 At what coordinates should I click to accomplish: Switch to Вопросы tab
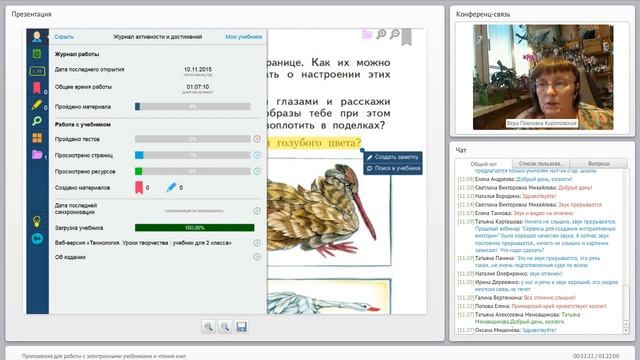[599, 164]
